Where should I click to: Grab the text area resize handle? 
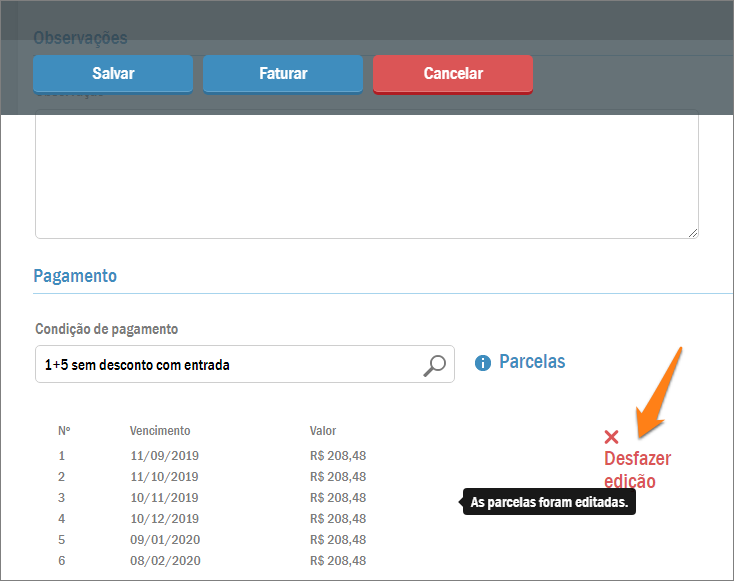pyautogui.click(x=693, y=233)
